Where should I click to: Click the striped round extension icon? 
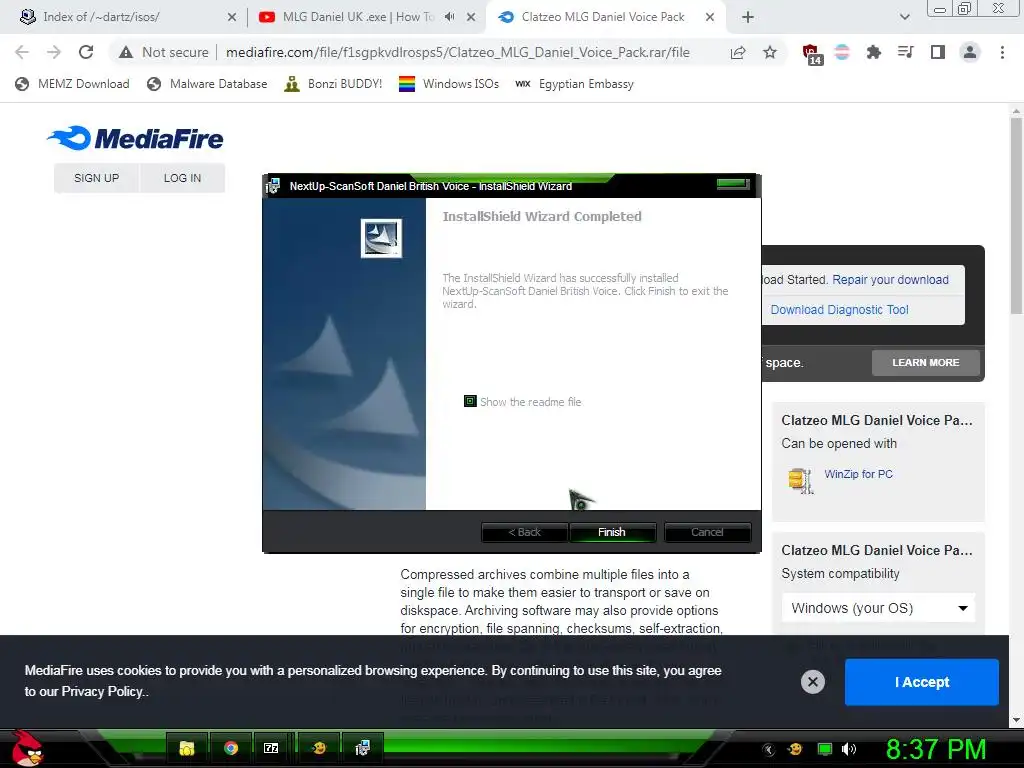(x=842, y=52)
